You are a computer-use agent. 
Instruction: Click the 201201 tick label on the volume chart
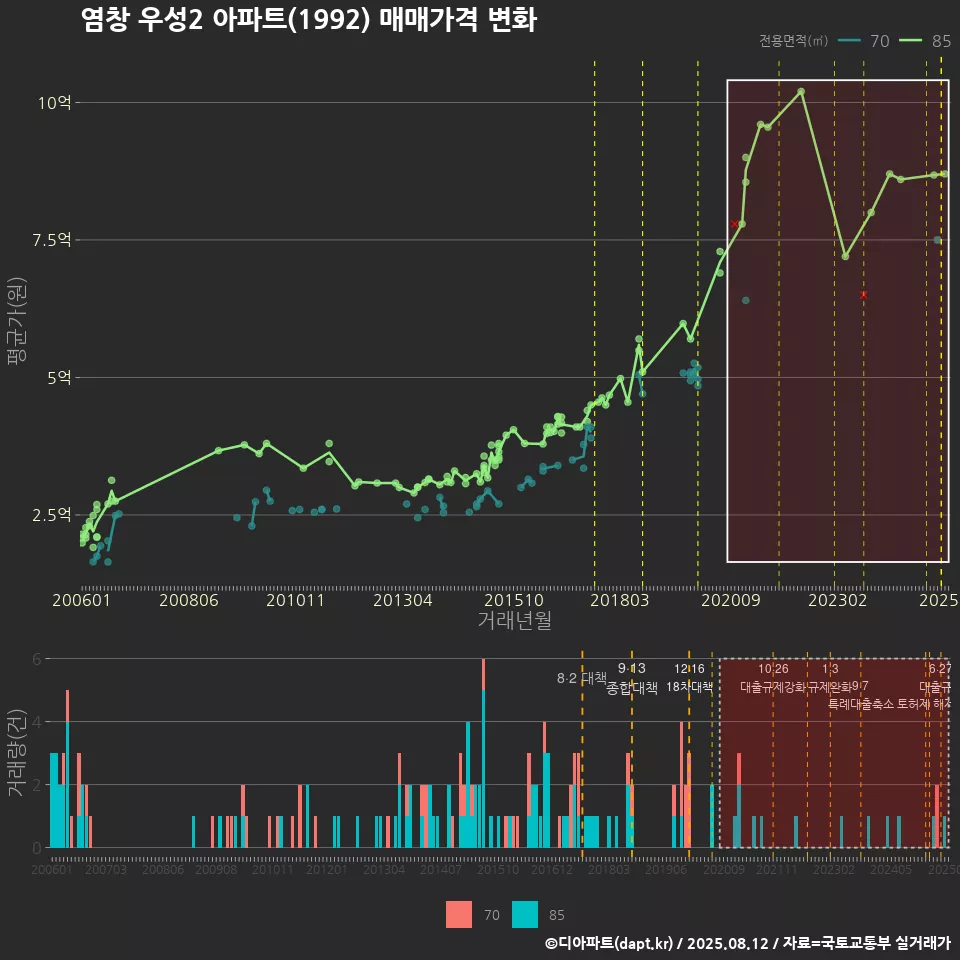click(326, 869)
